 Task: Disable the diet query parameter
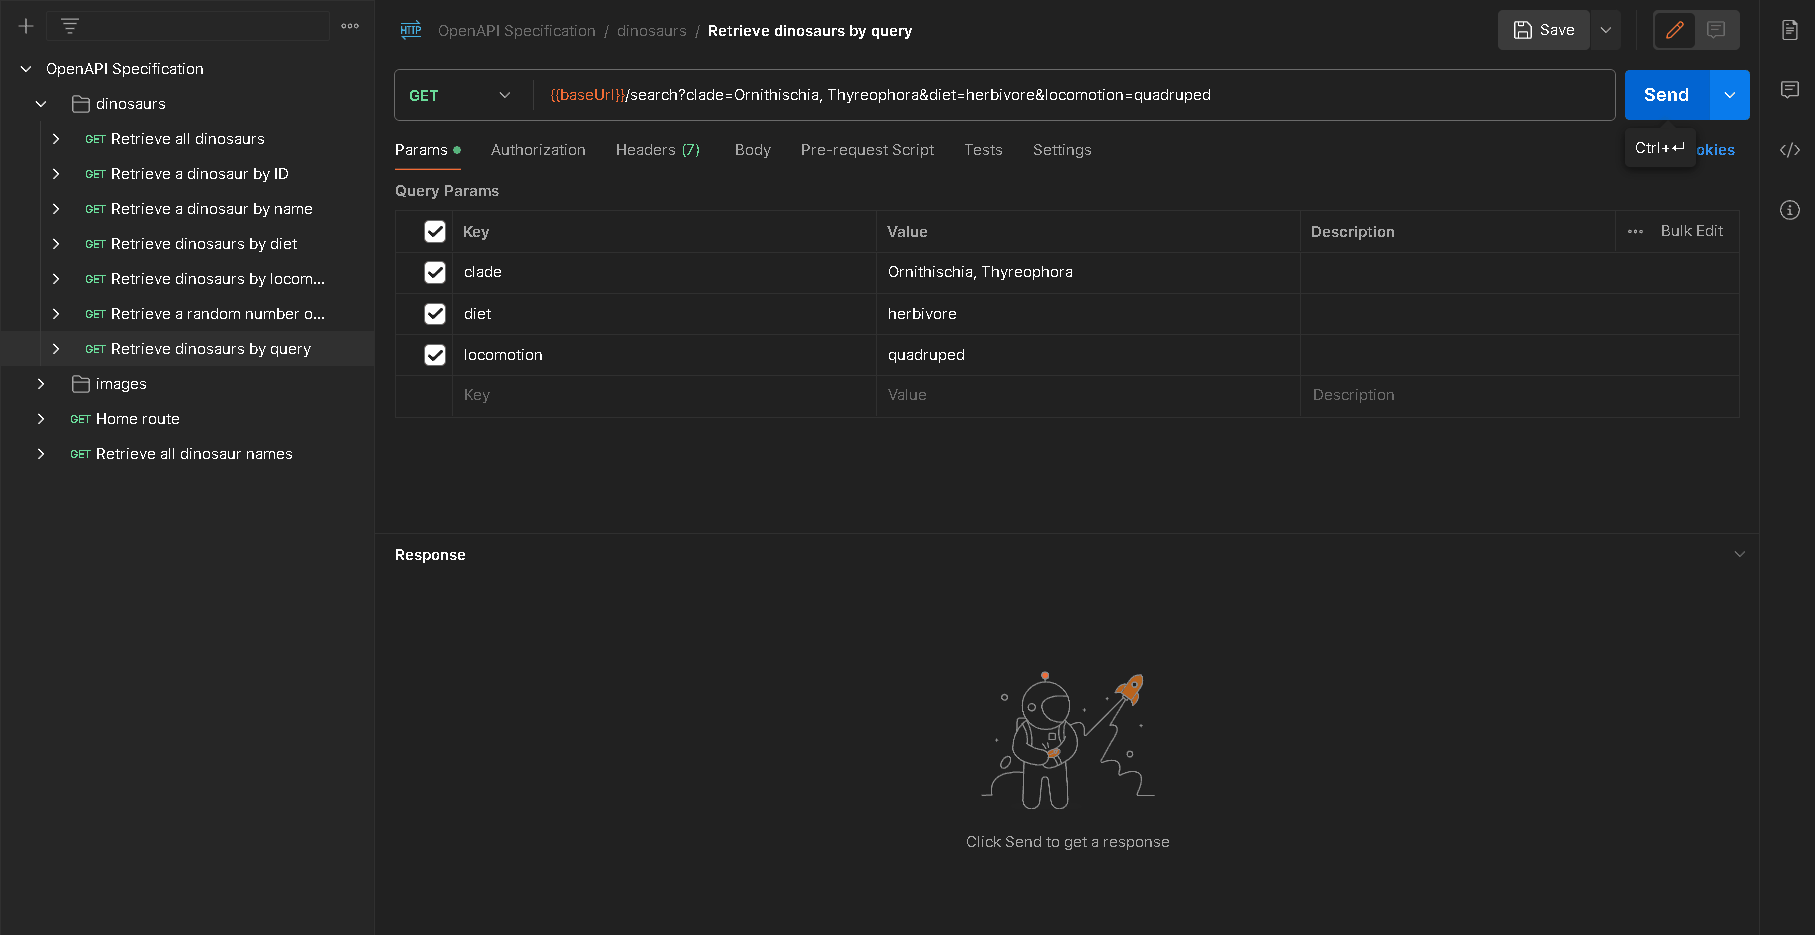click(435, 314)
